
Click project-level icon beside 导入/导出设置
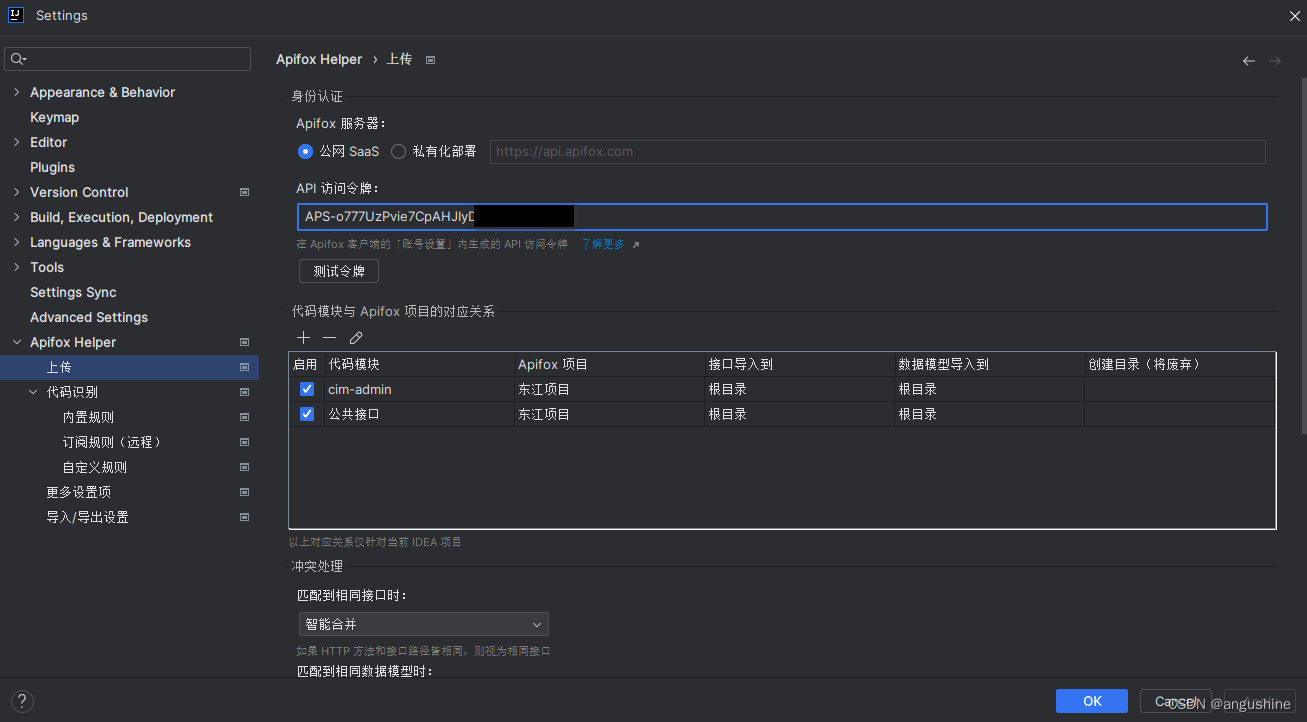pyautogui.click(x=244, y=517)
